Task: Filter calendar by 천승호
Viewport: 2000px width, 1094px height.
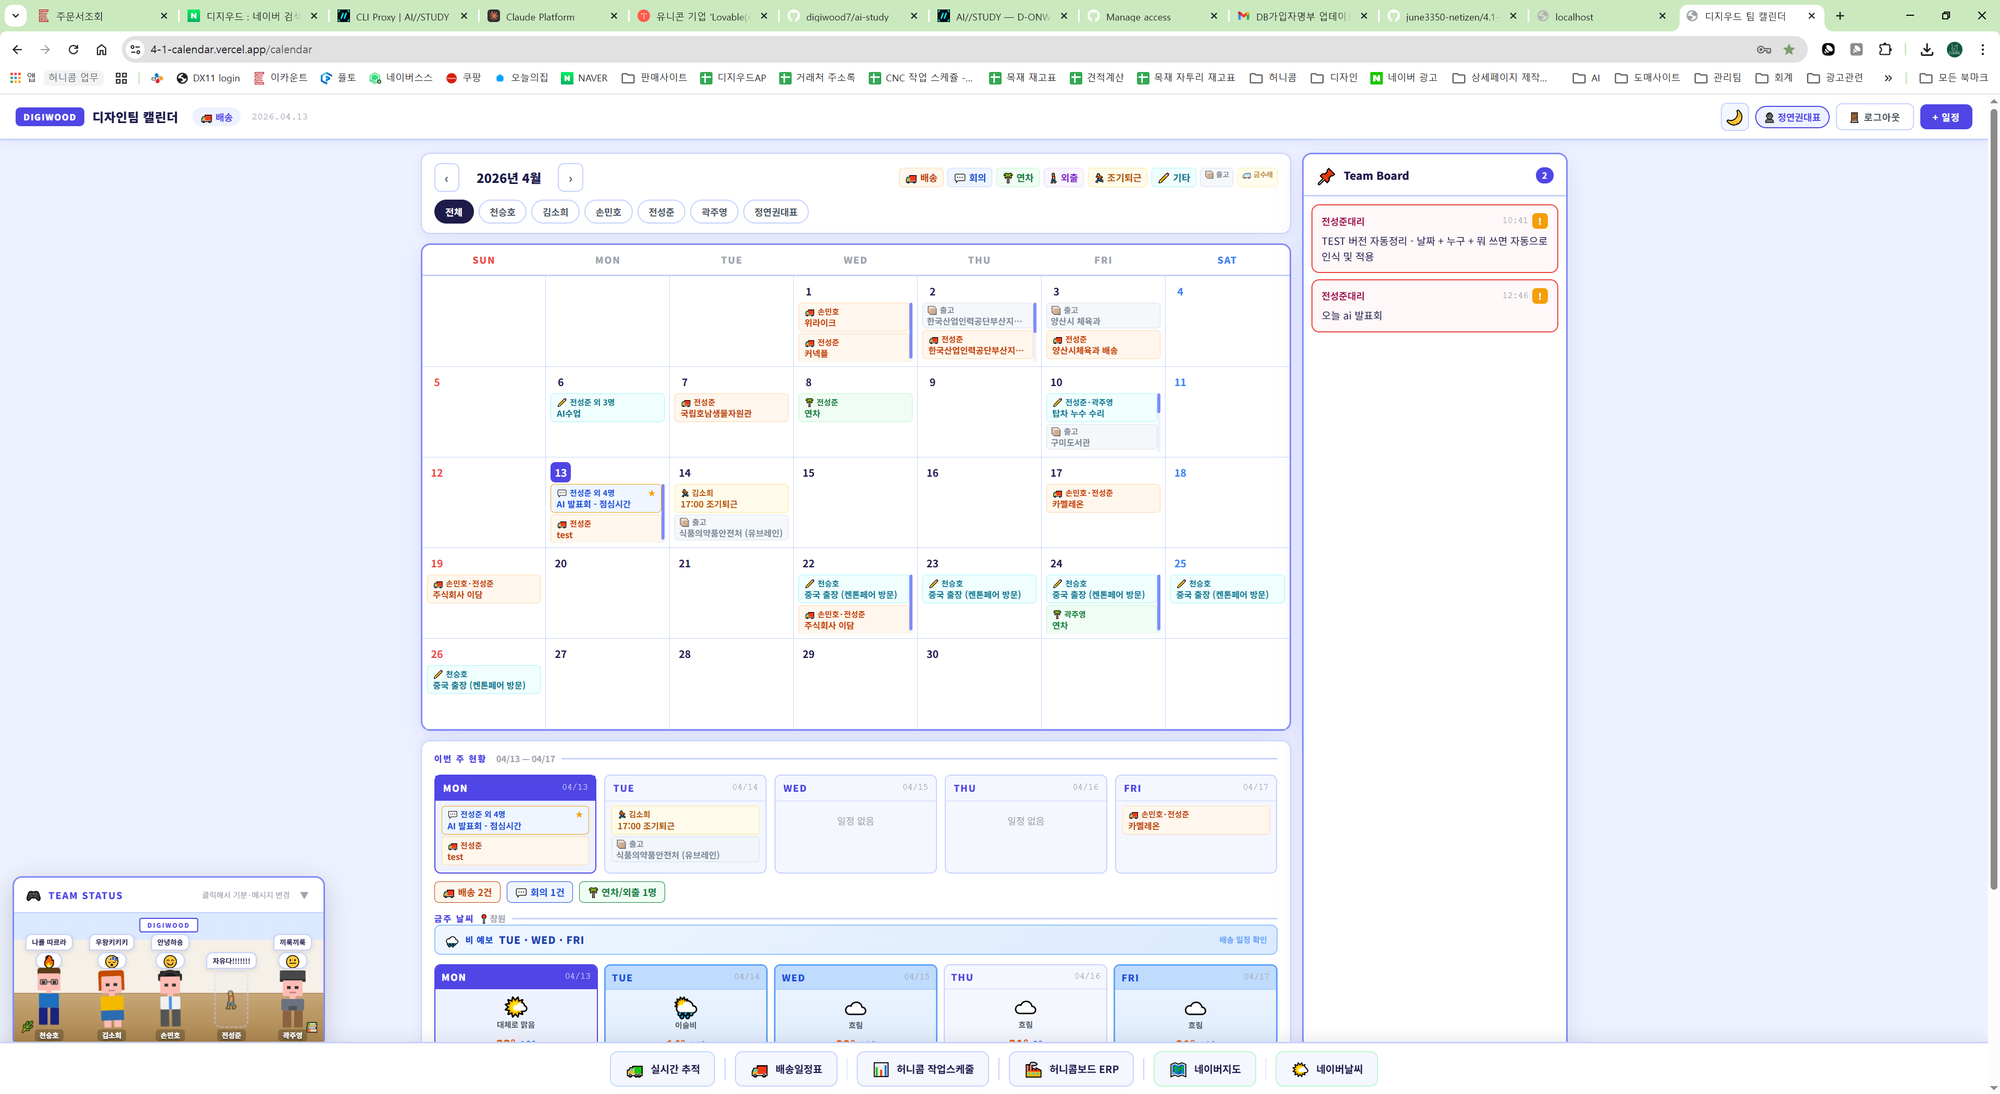Action: tap(503, 212)
